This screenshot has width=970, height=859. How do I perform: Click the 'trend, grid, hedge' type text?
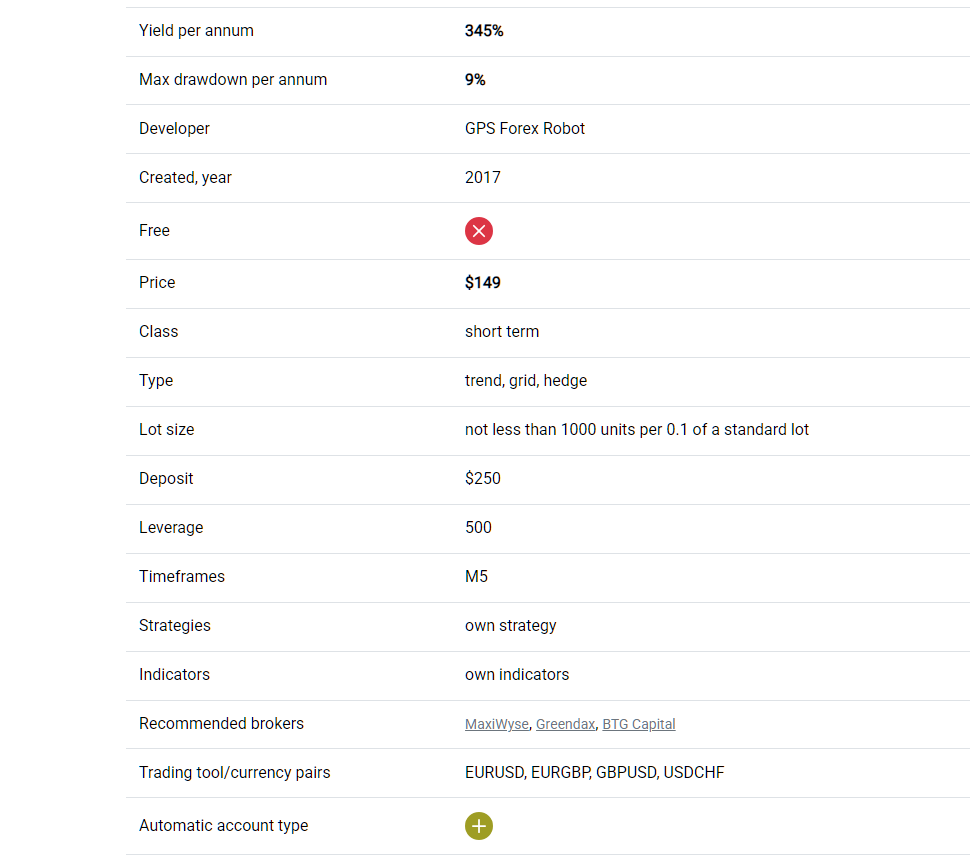[526, 381]
